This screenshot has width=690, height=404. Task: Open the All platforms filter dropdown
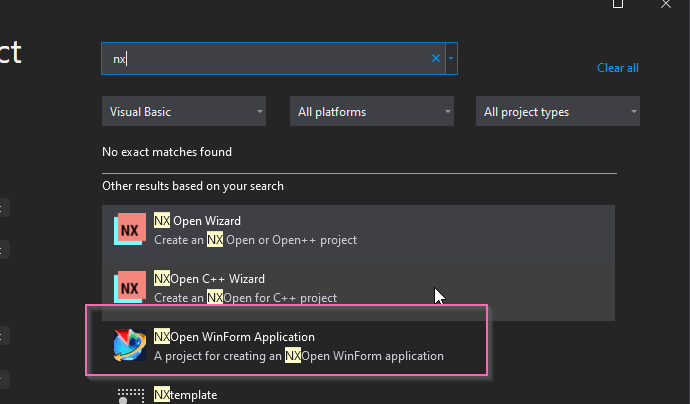tap(372, 111)
